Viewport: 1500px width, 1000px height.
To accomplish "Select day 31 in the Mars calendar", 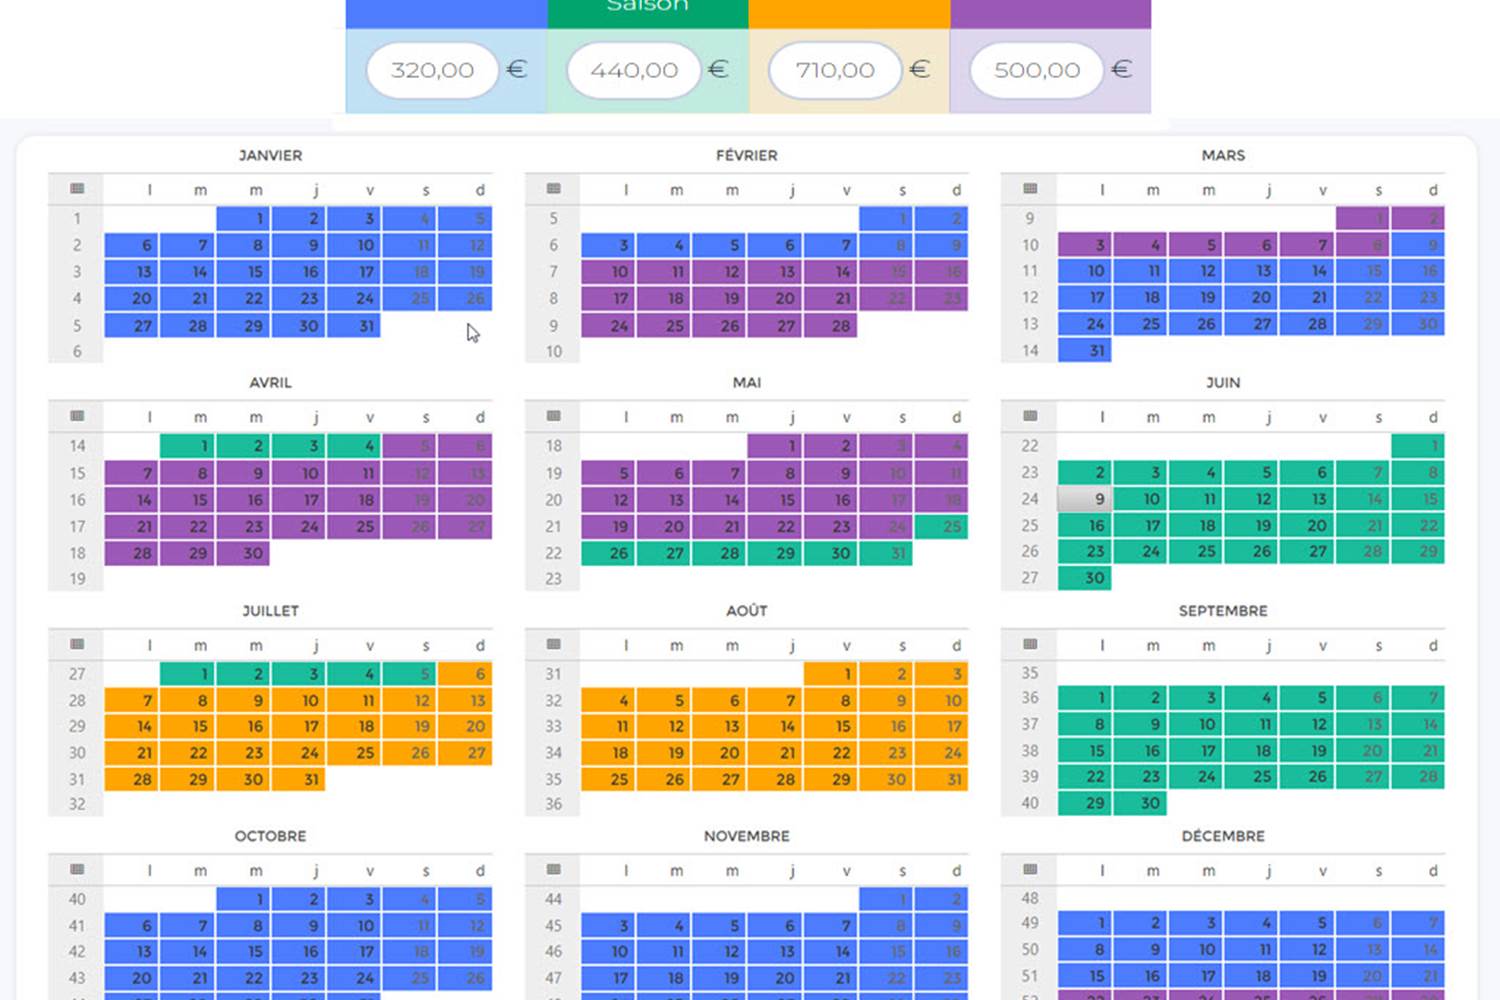I will [x=1086, y=351].
